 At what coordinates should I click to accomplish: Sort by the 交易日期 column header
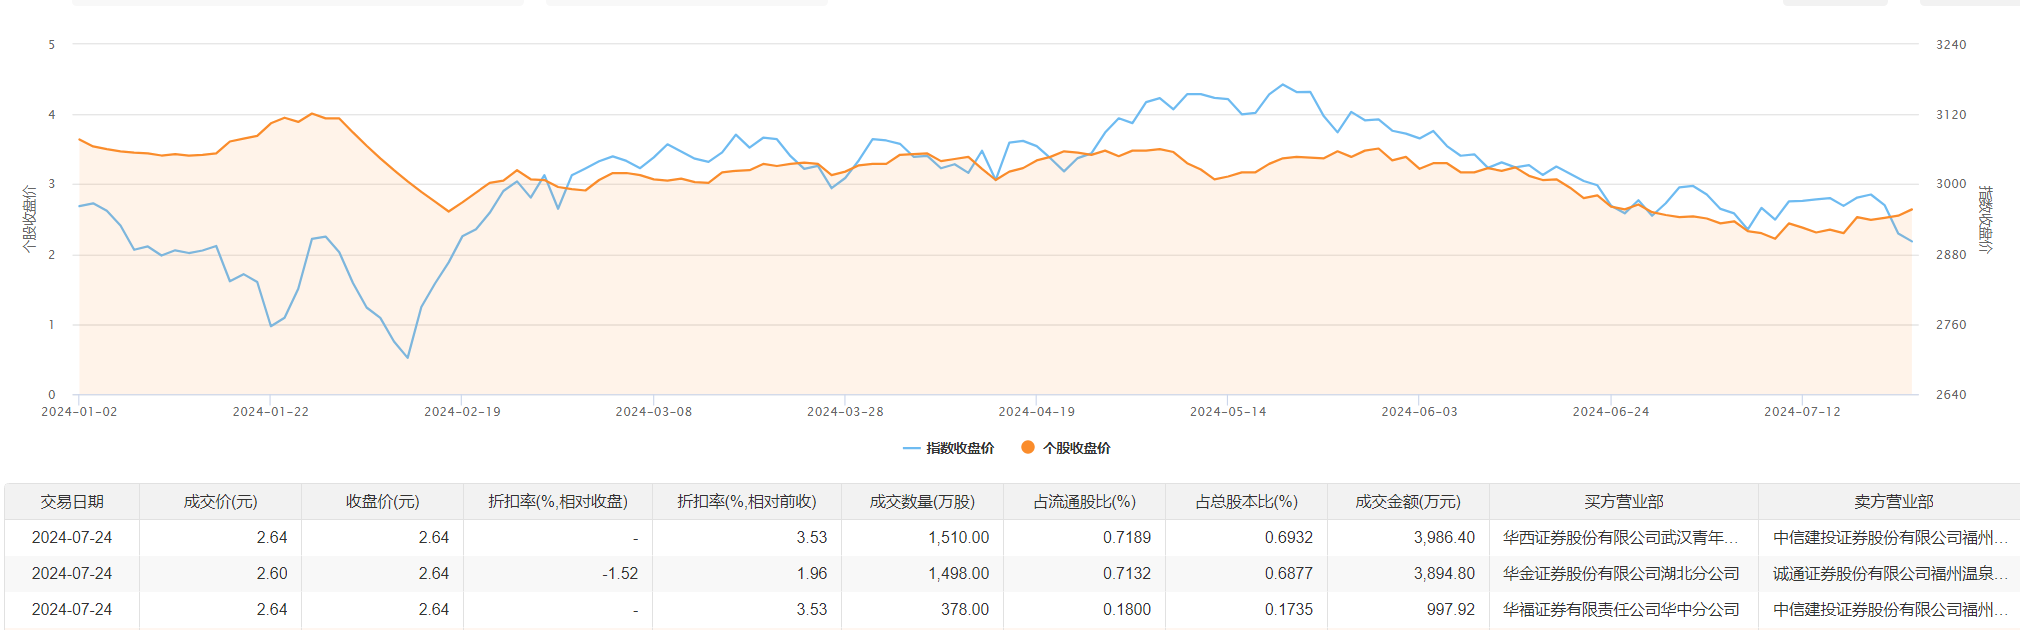coord(72,502)
